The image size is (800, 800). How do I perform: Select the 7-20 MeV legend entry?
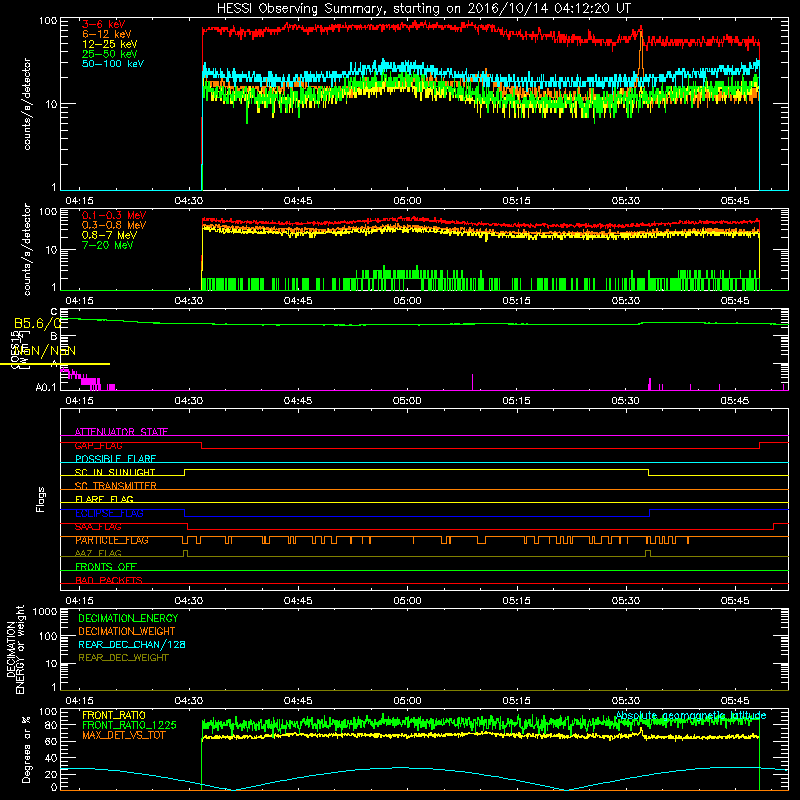pos(107,245)
